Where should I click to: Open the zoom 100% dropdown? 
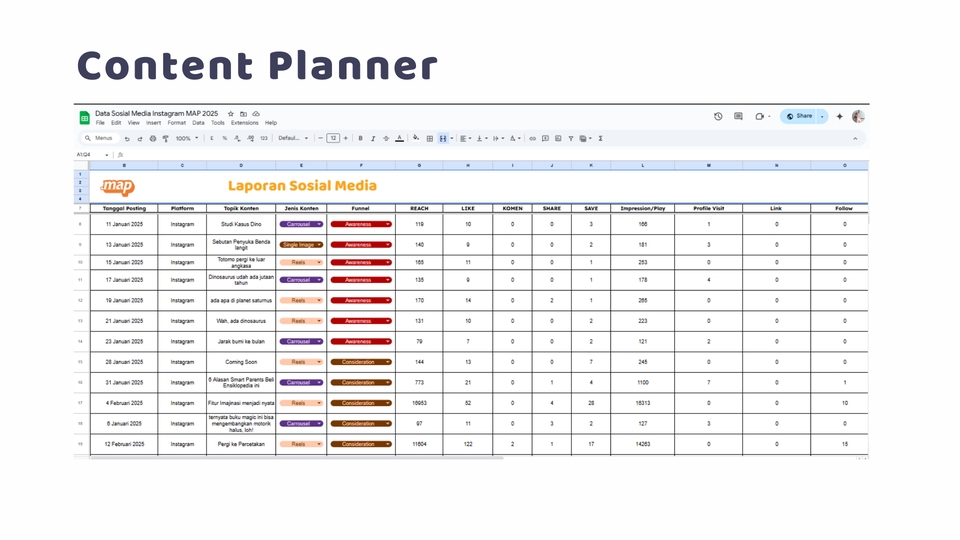pyautogui.click(x=187, y=138)
